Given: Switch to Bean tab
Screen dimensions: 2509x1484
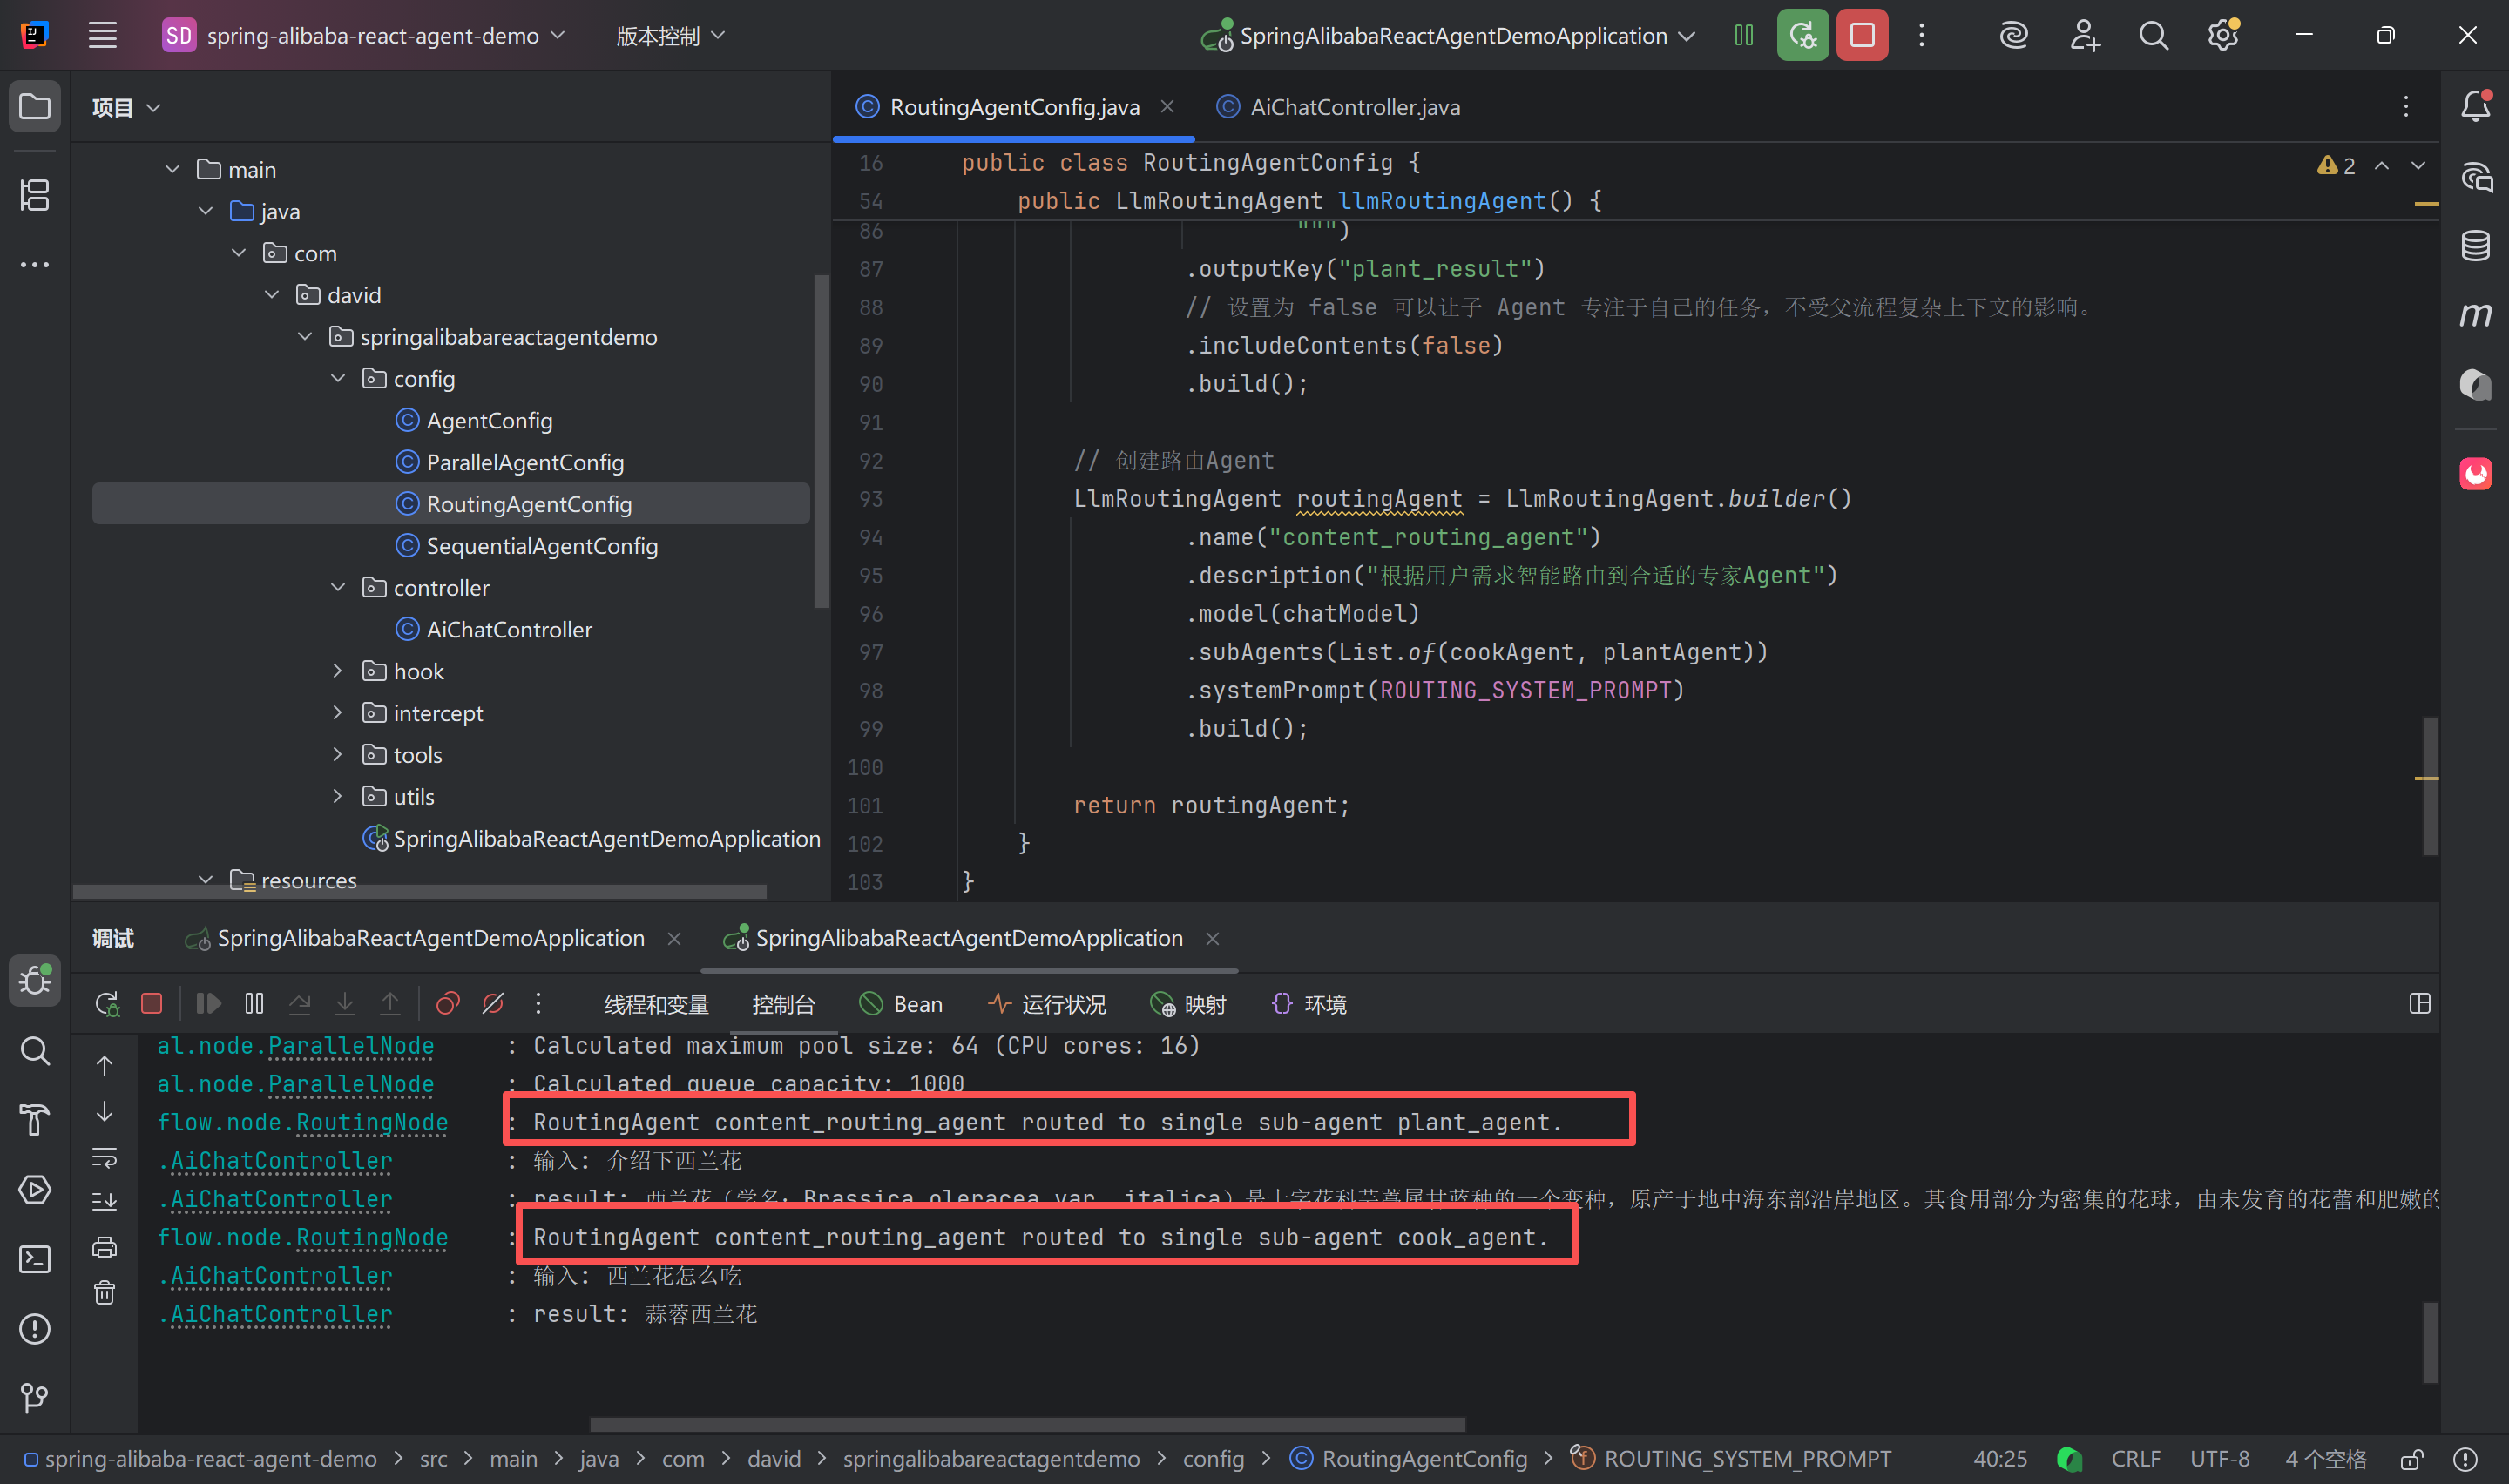Looking at the screenshot, I should pos(901,1004).
